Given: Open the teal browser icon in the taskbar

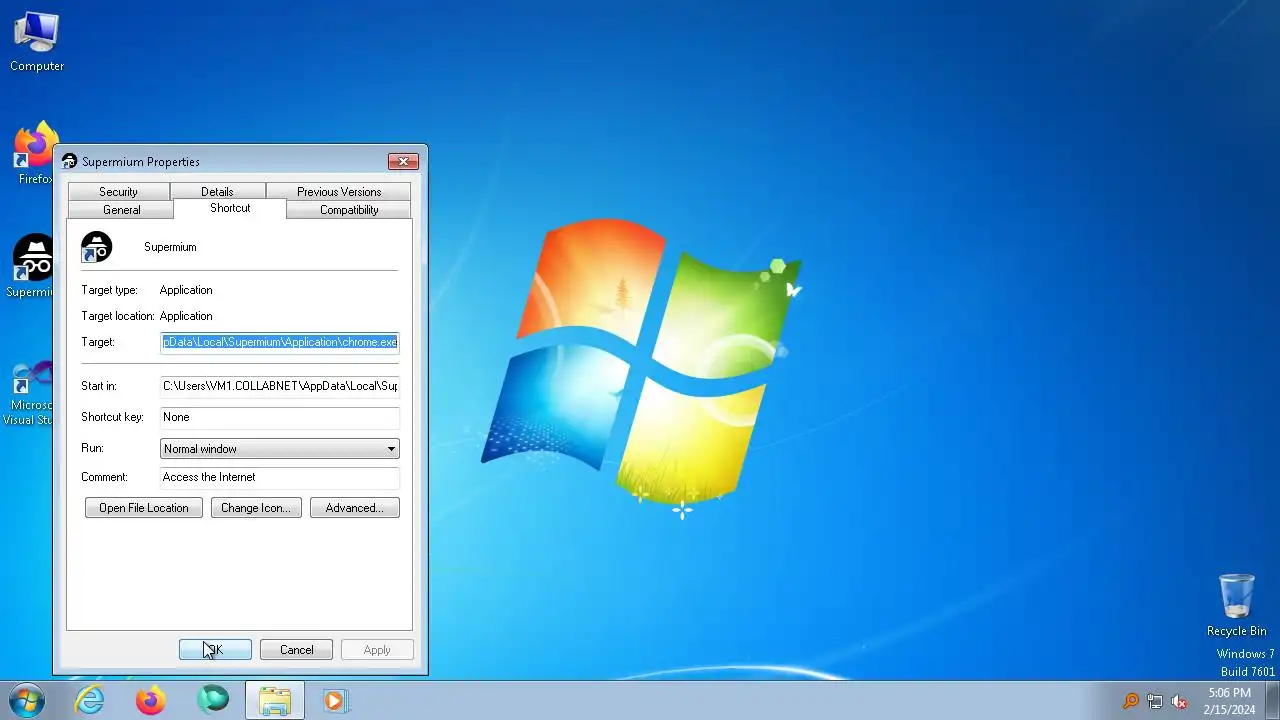Looking at the screenshot, I should point(212,700).
